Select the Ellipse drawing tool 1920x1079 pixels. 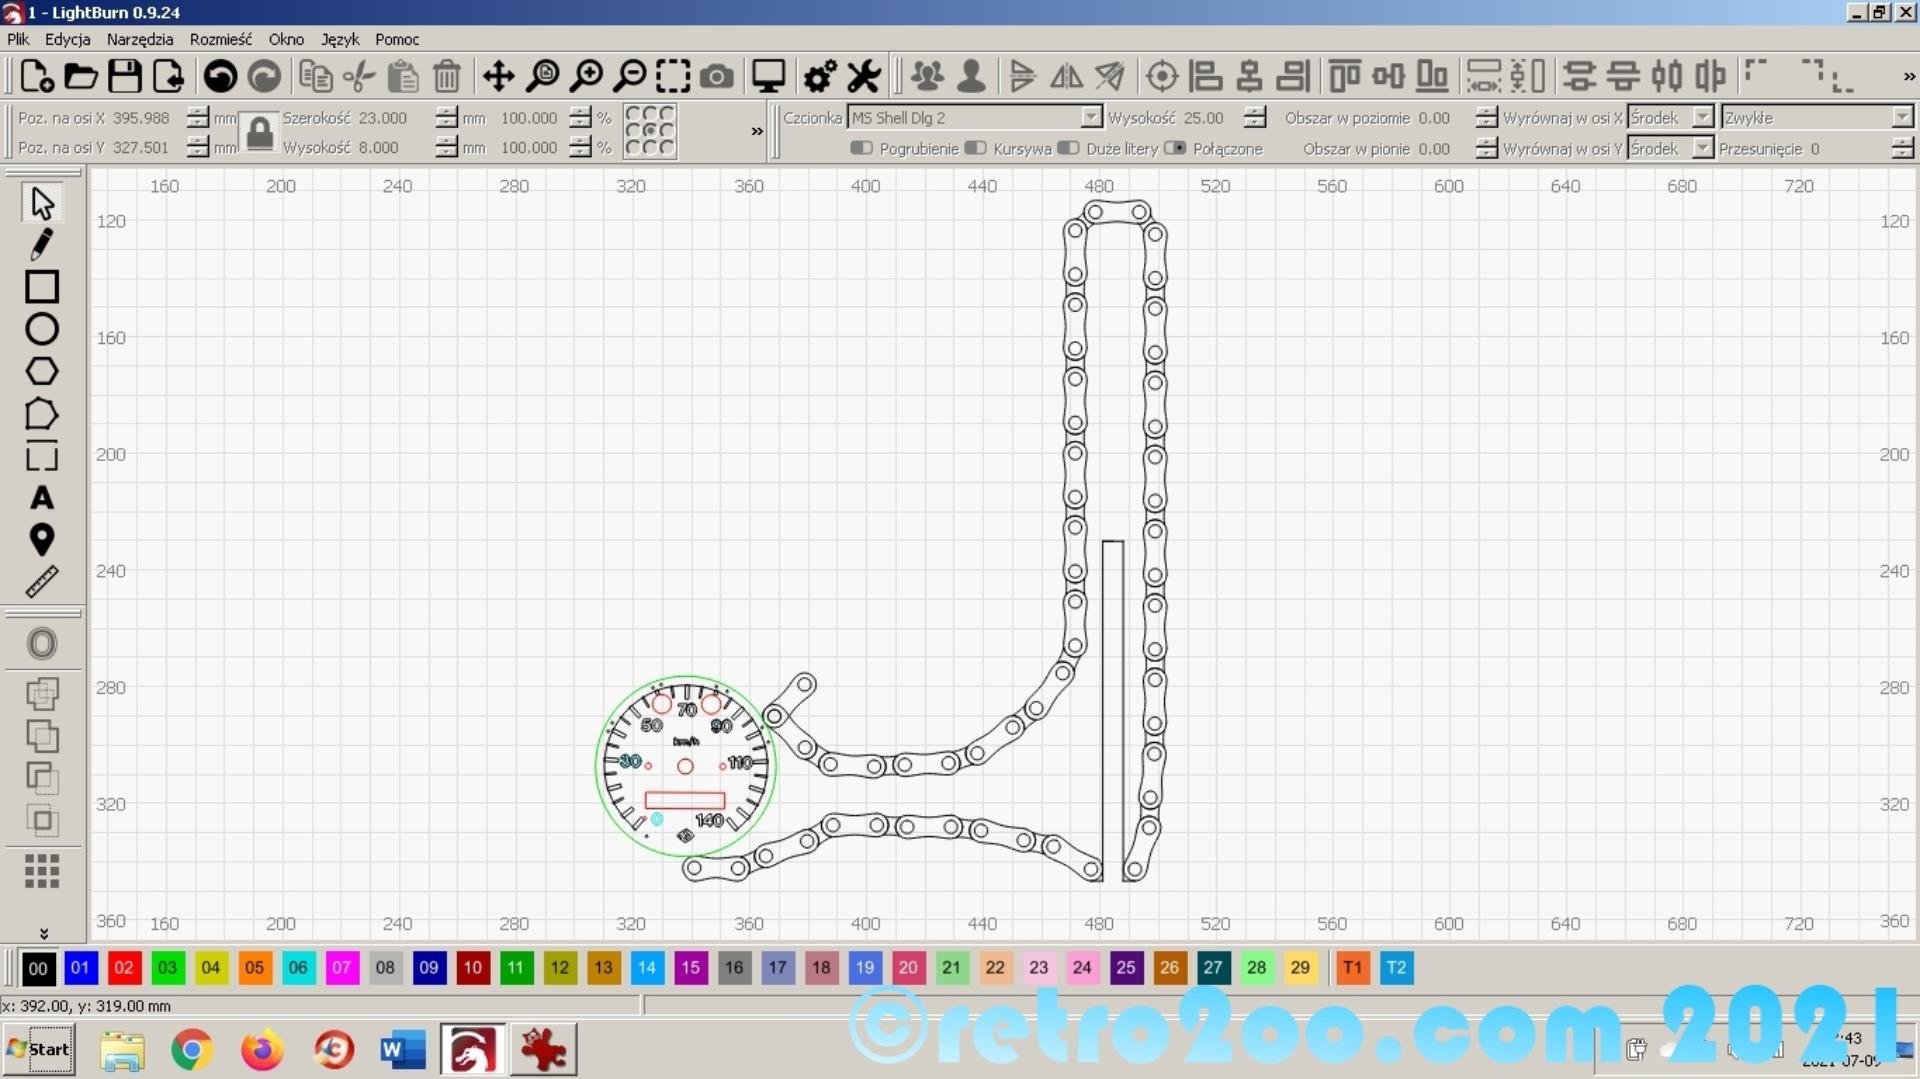[41, 329]
